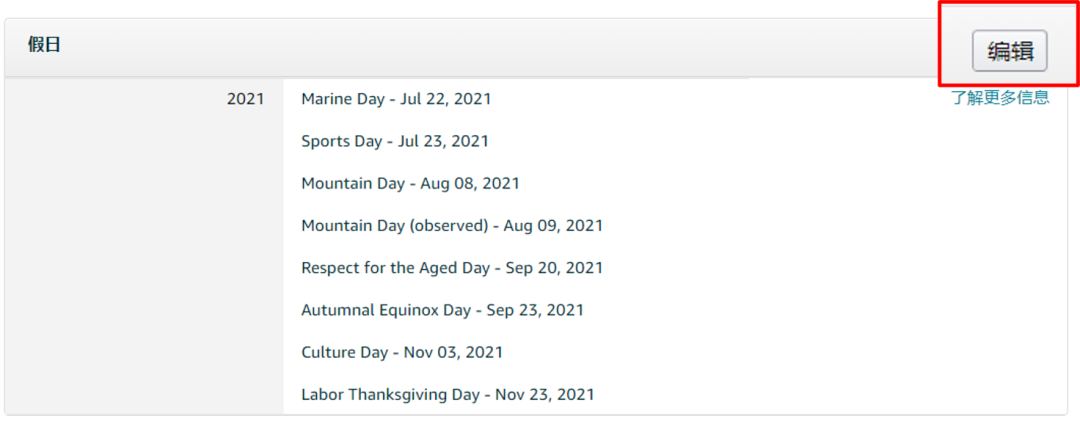
Task: Click the Nov 23, 2021 date text
Action: pyautogui.click(x=544, y=395)
